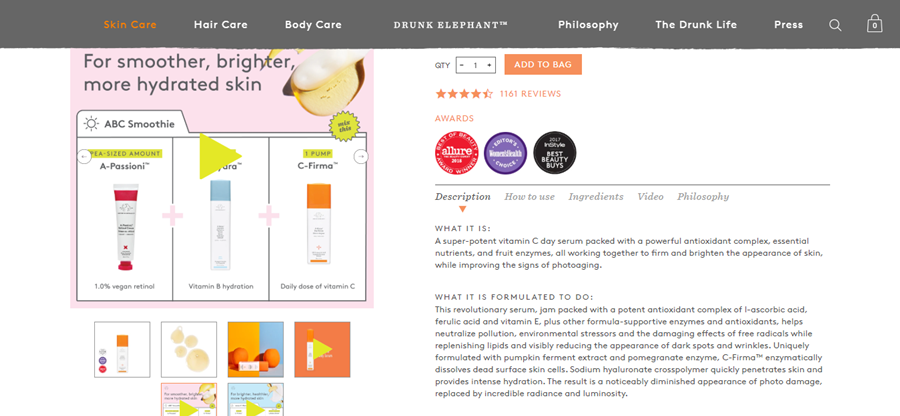Open the 1161 Reviews link
Image resolution: width=900 pixels, height=416 pixels.
(x=530, y=94)
